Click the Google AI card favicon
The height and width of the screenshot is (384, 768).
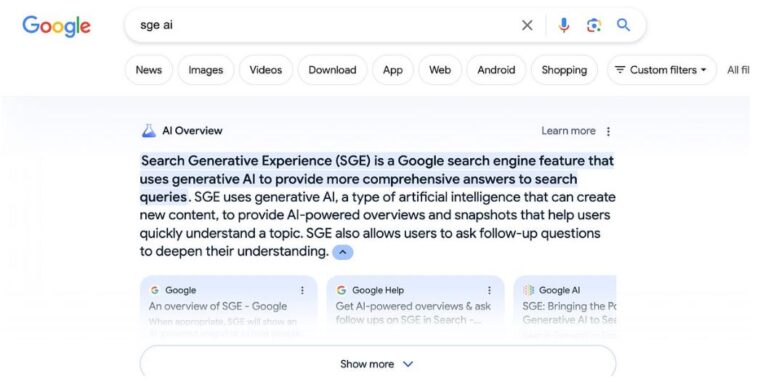pyautogui.click(x=528, y=290)
